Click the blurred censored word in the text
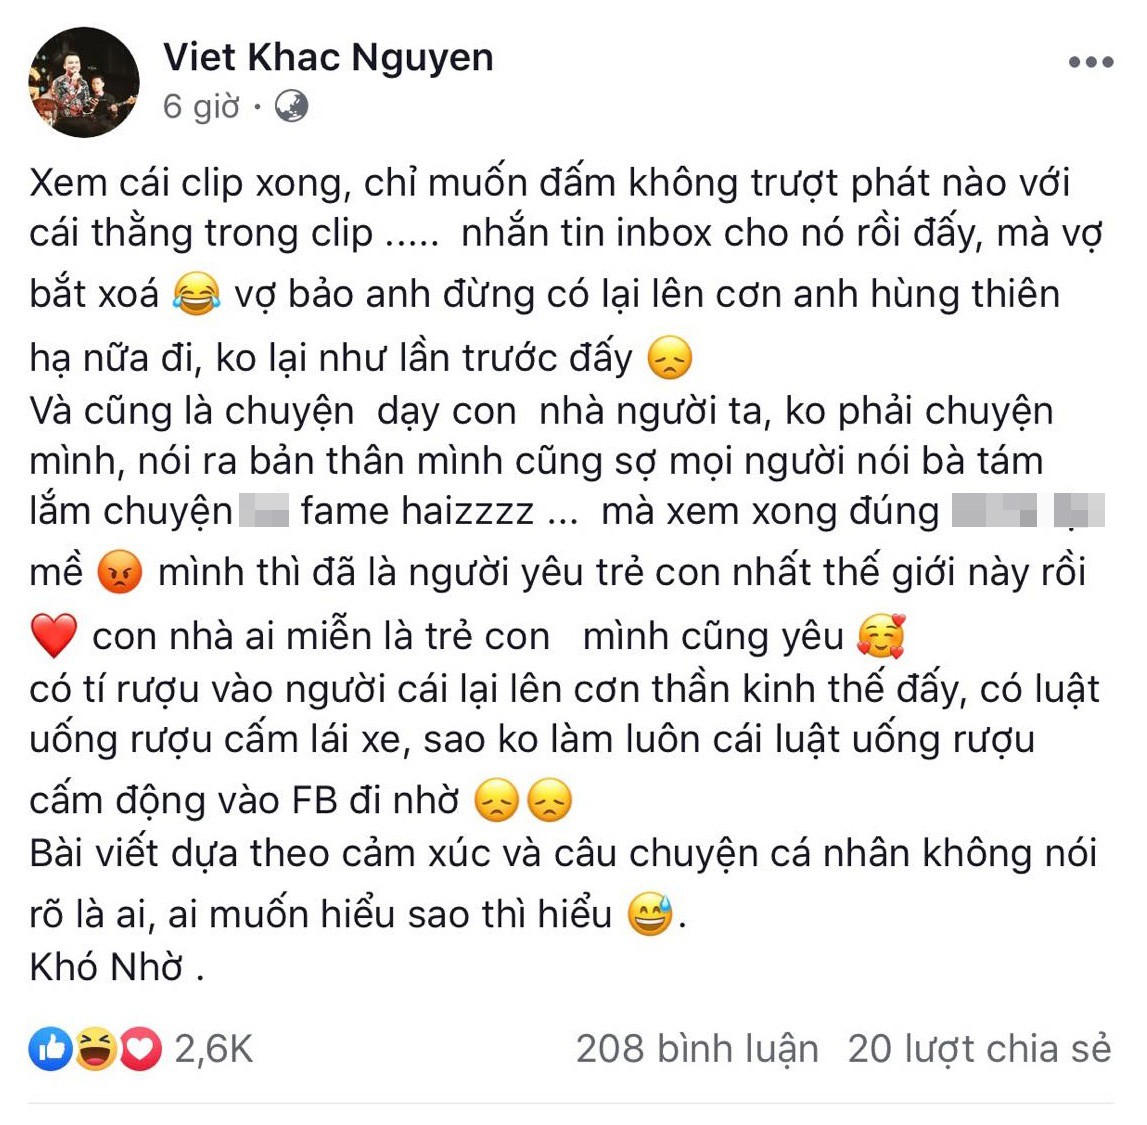This screenshot has width=1147, height=1125. point(266,510)
